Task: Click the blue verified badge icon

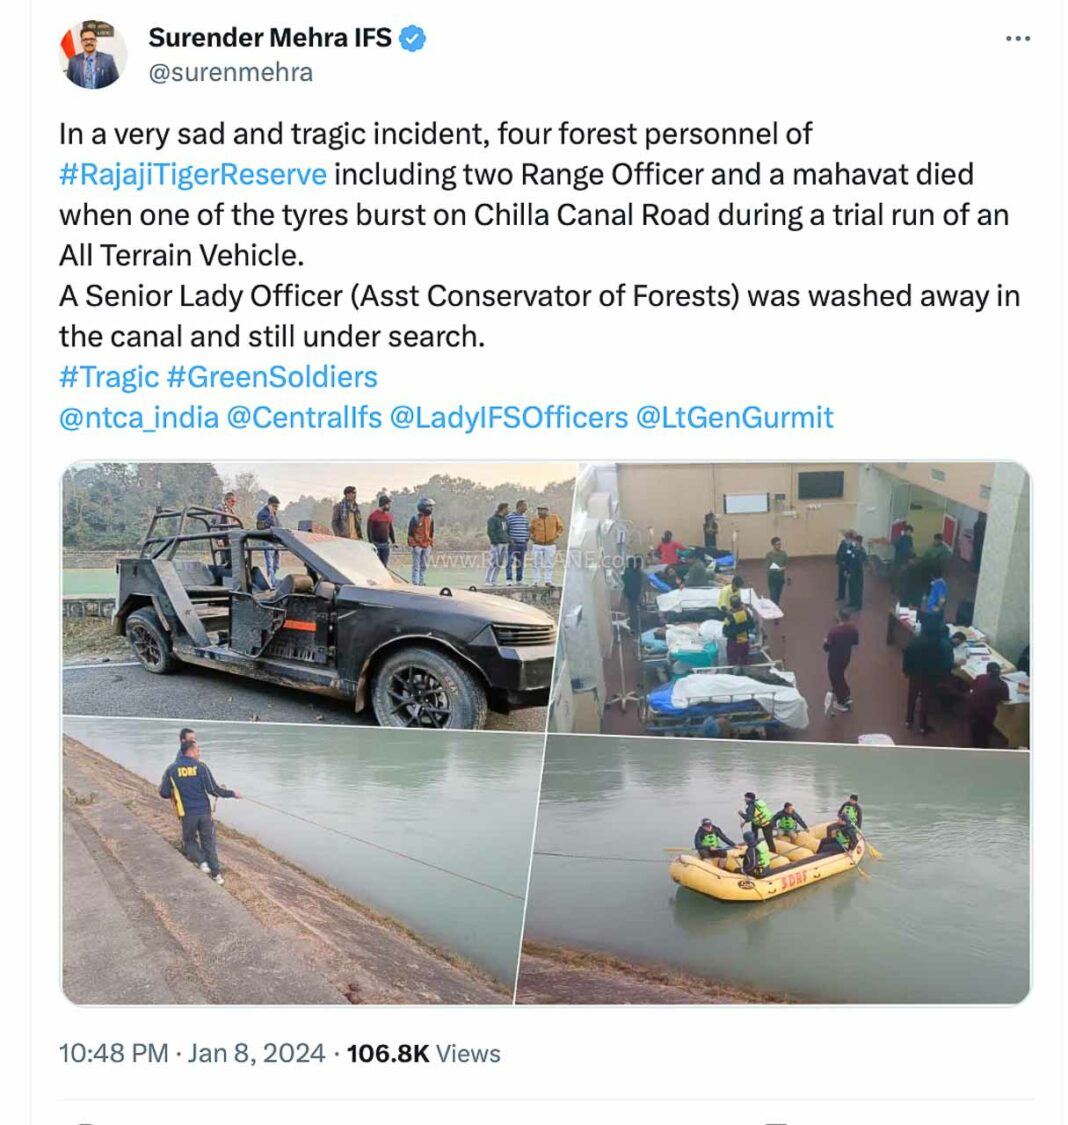Action: coord(412,38)
